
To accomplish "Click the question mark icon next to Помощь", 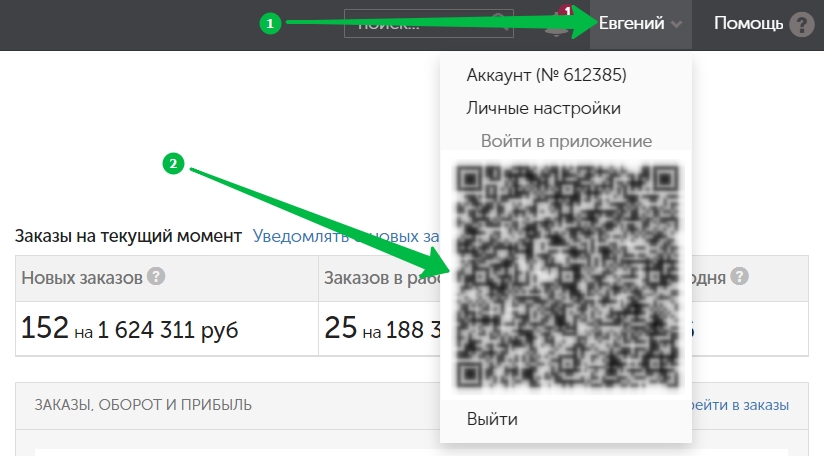I will tap(802, 25).
